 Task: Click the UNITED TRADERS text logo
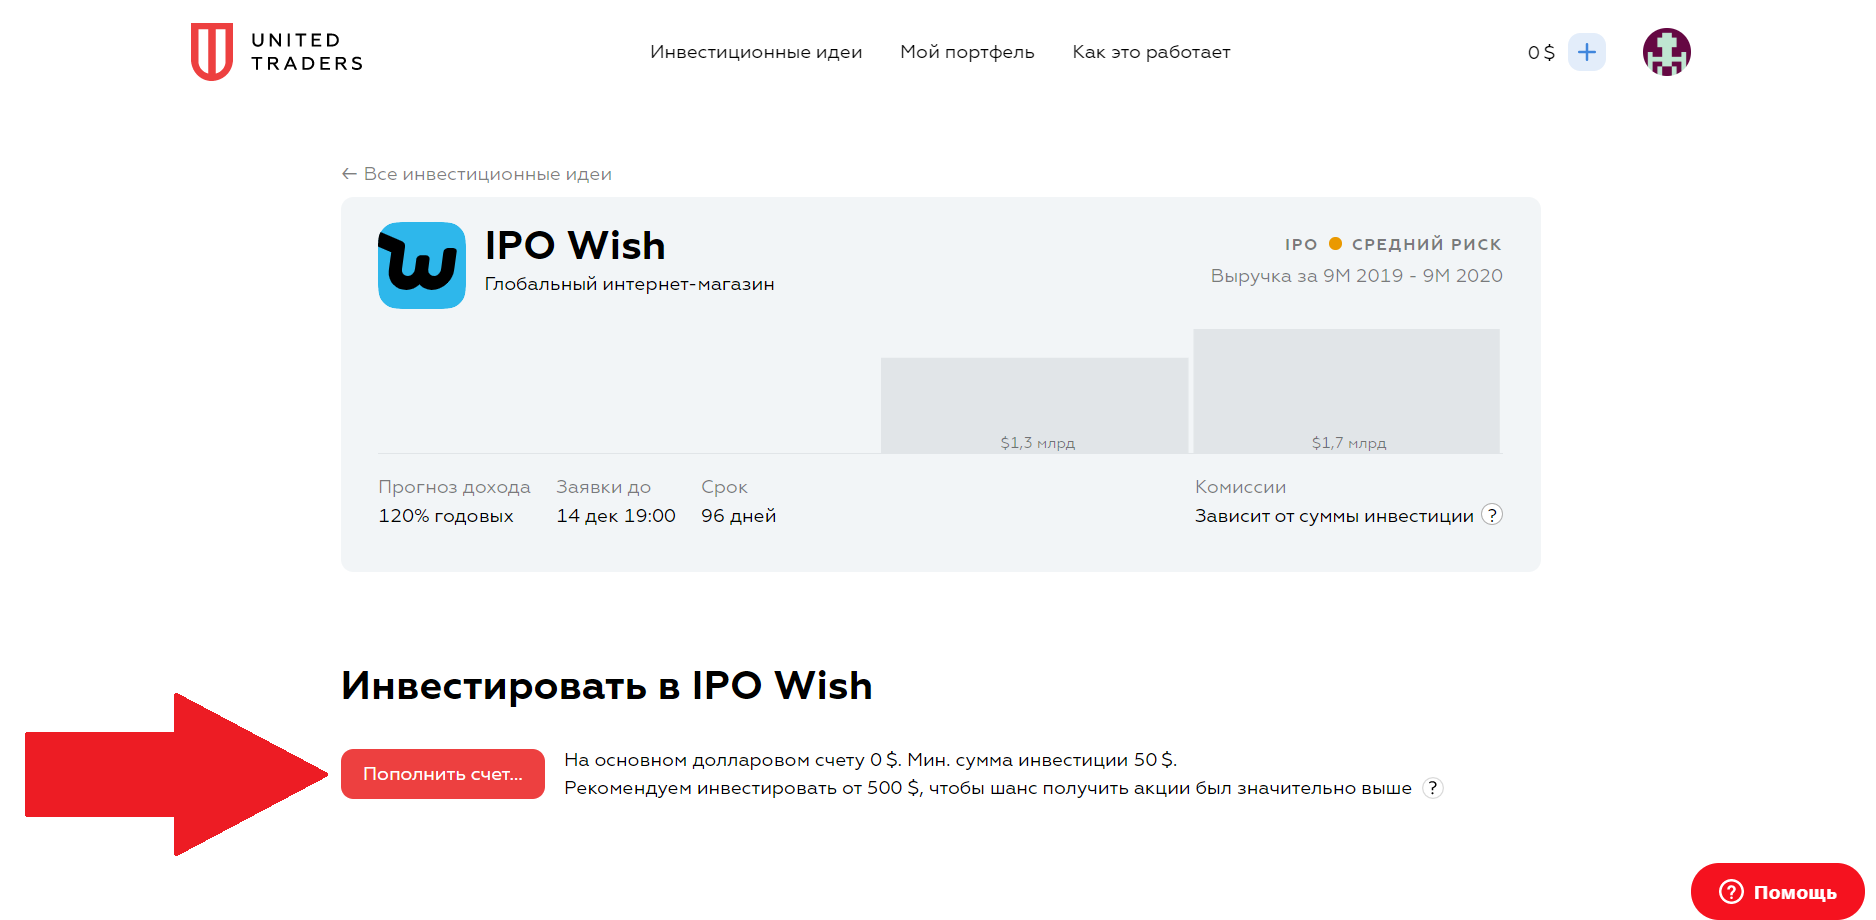coord(307,52)
